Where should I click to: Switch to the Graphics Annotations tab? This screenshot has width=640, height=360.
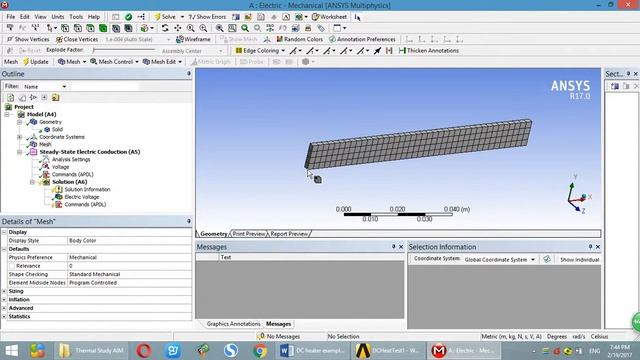point(233,324)
